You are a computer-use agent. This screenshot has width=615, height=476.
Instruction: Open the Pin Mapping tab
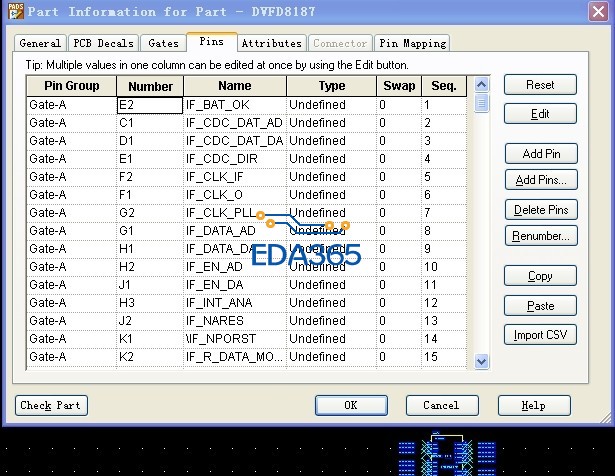(412, 43)
